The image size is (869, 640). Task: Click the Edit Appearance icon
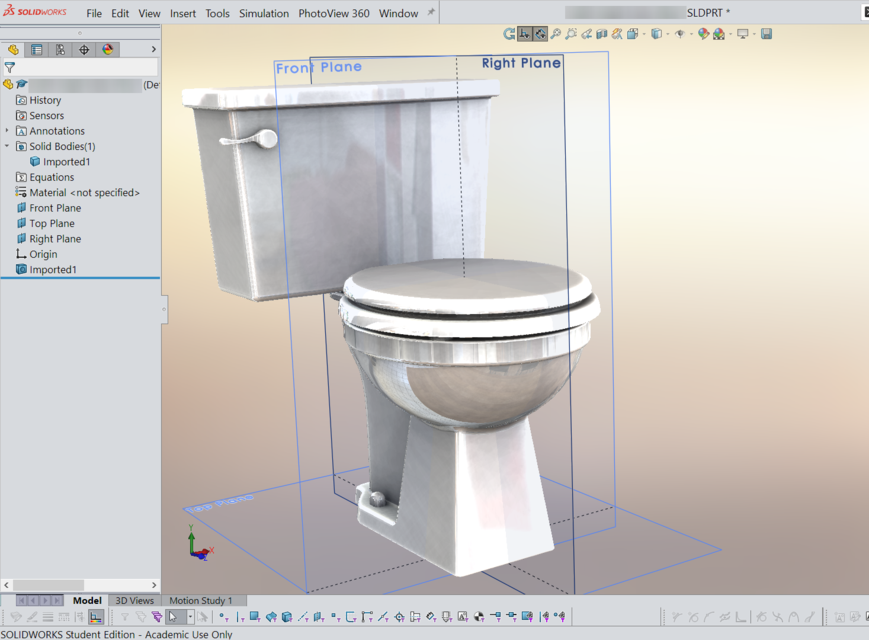pyautogui.click(x=703, y=33)
